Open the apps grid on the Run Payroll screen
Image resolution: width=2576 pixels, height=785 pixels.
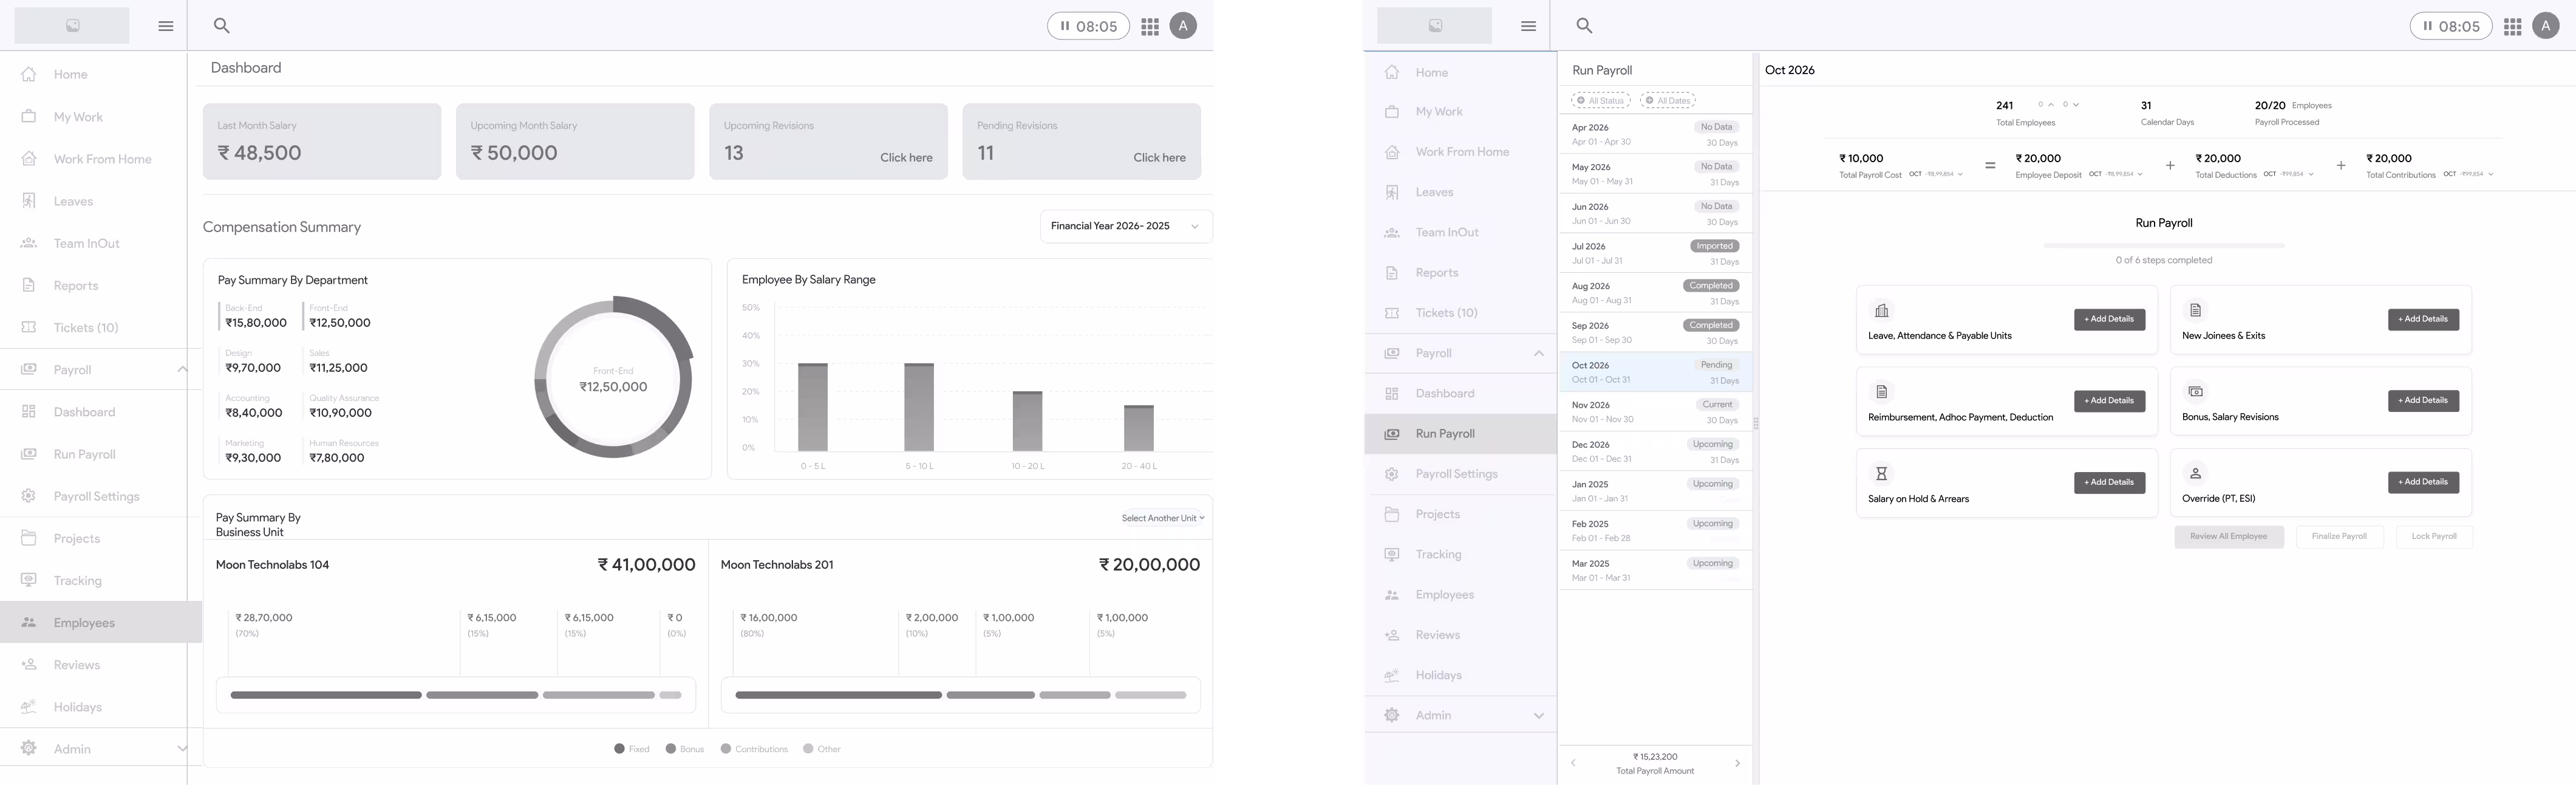pos(2512,27)
